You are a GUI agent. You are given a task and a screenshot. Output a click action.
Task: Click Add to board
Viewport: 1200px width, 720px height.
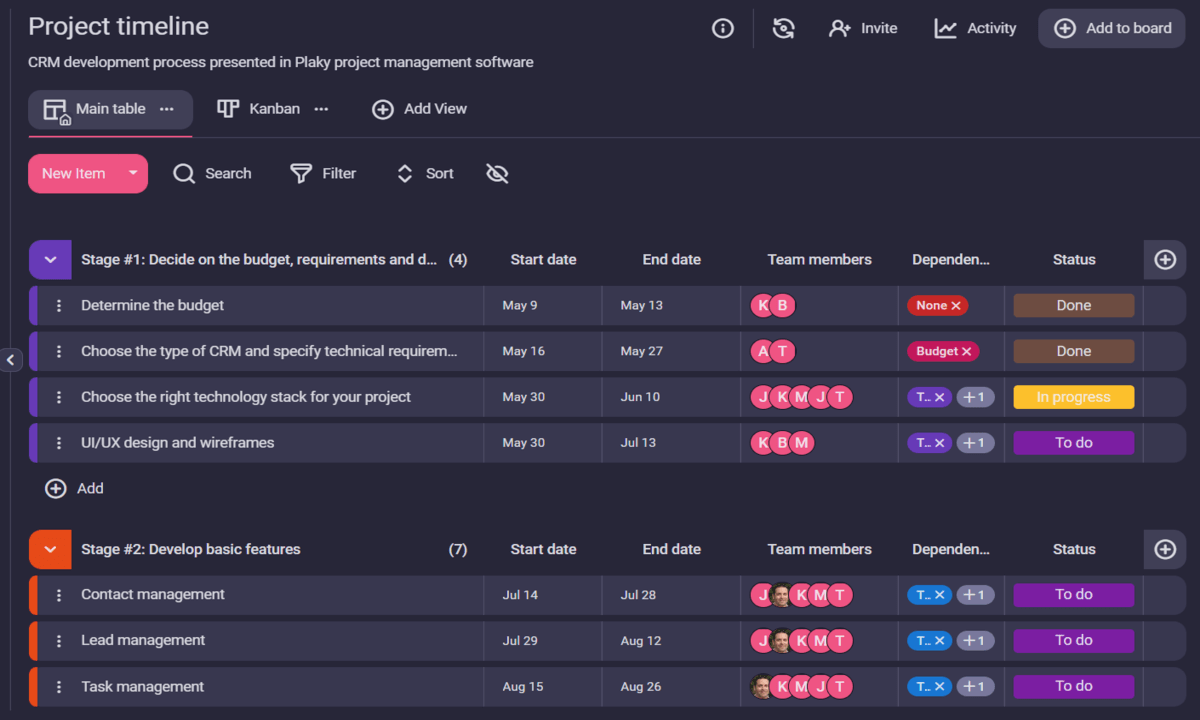click(1111, 28)
